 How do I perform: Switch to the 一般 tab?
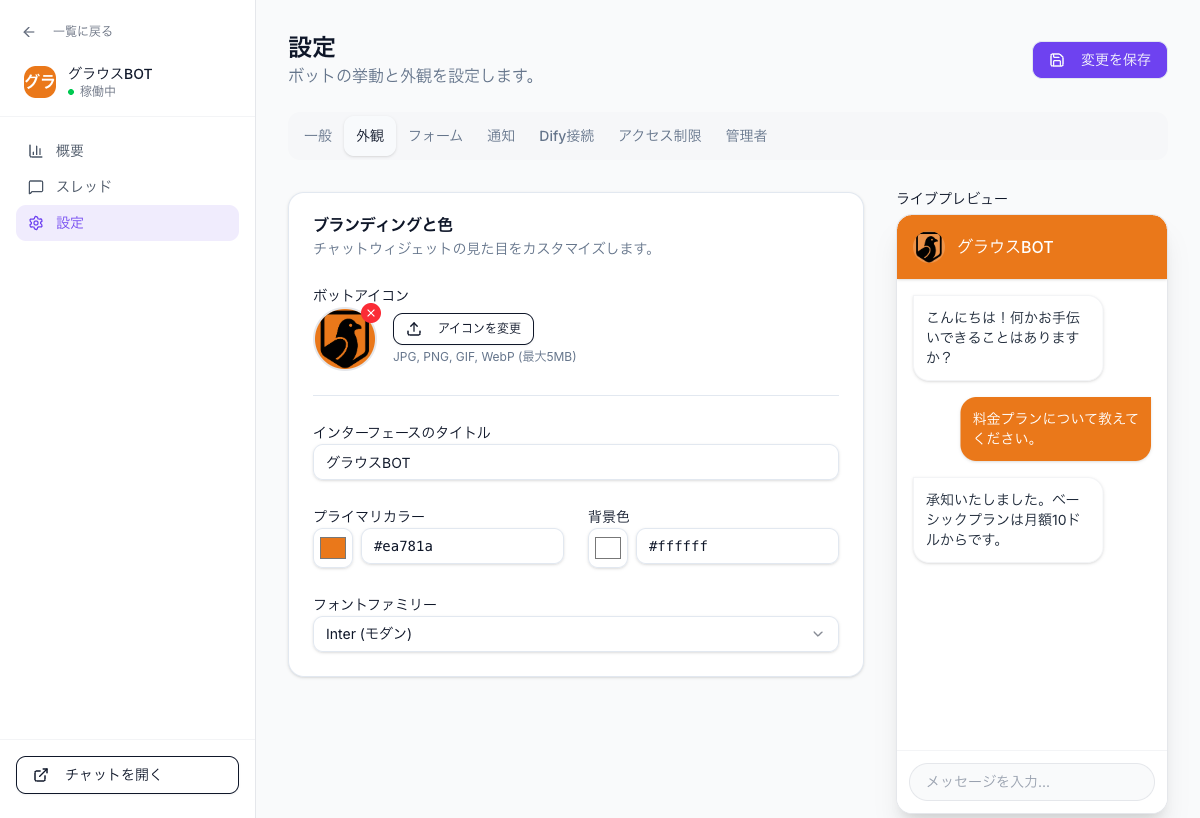click(x=317, y=135)
